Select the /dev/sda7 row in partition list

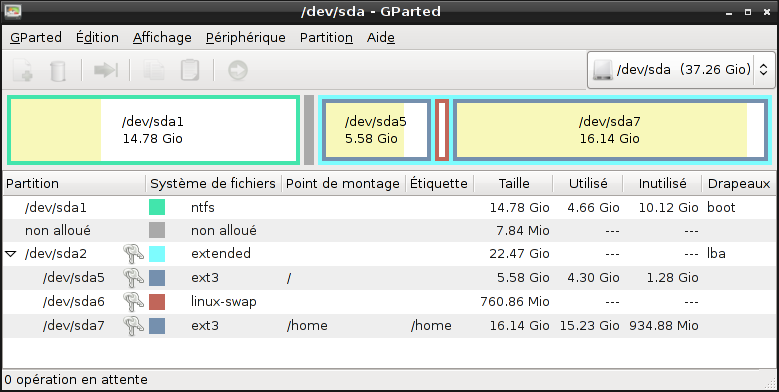(389, 325)
